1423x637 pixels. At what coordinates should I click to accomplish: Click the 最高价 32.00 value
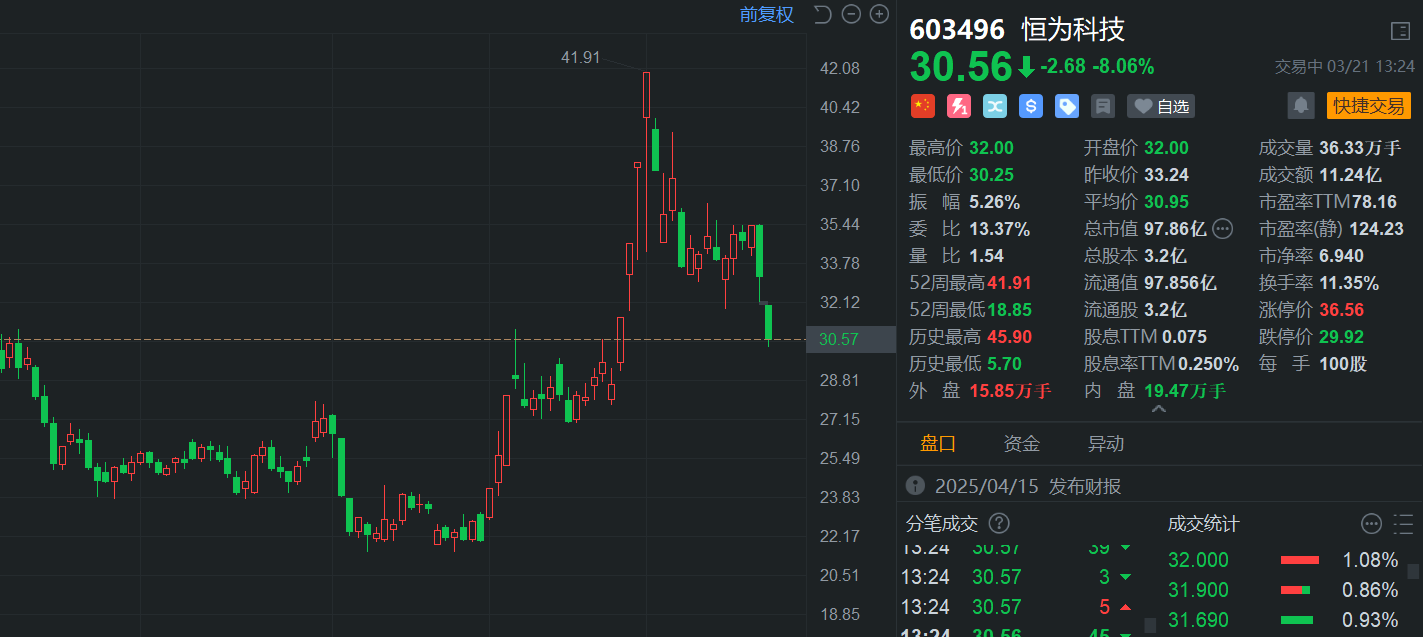pos(991,148)
